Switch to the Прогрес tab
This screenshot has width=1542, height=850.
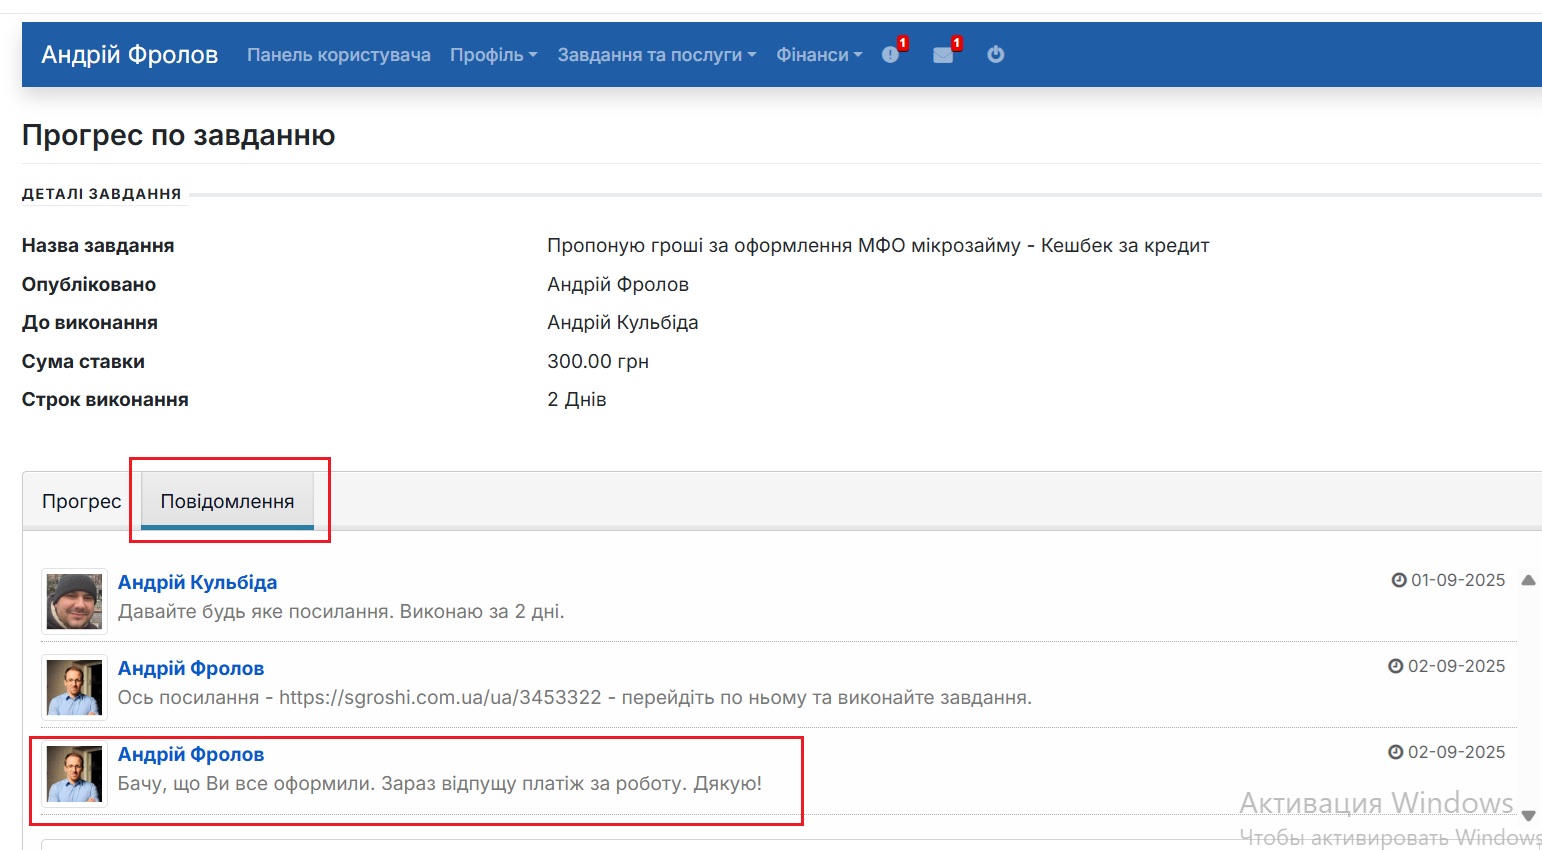point(81,501)
